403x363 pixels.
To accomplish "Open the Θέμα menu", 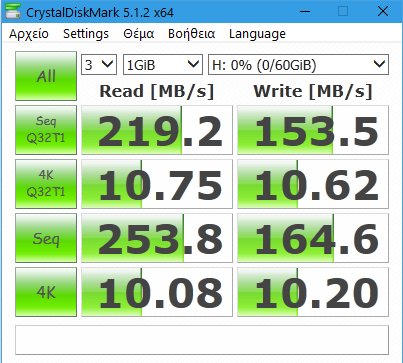I will pos(138,34).
